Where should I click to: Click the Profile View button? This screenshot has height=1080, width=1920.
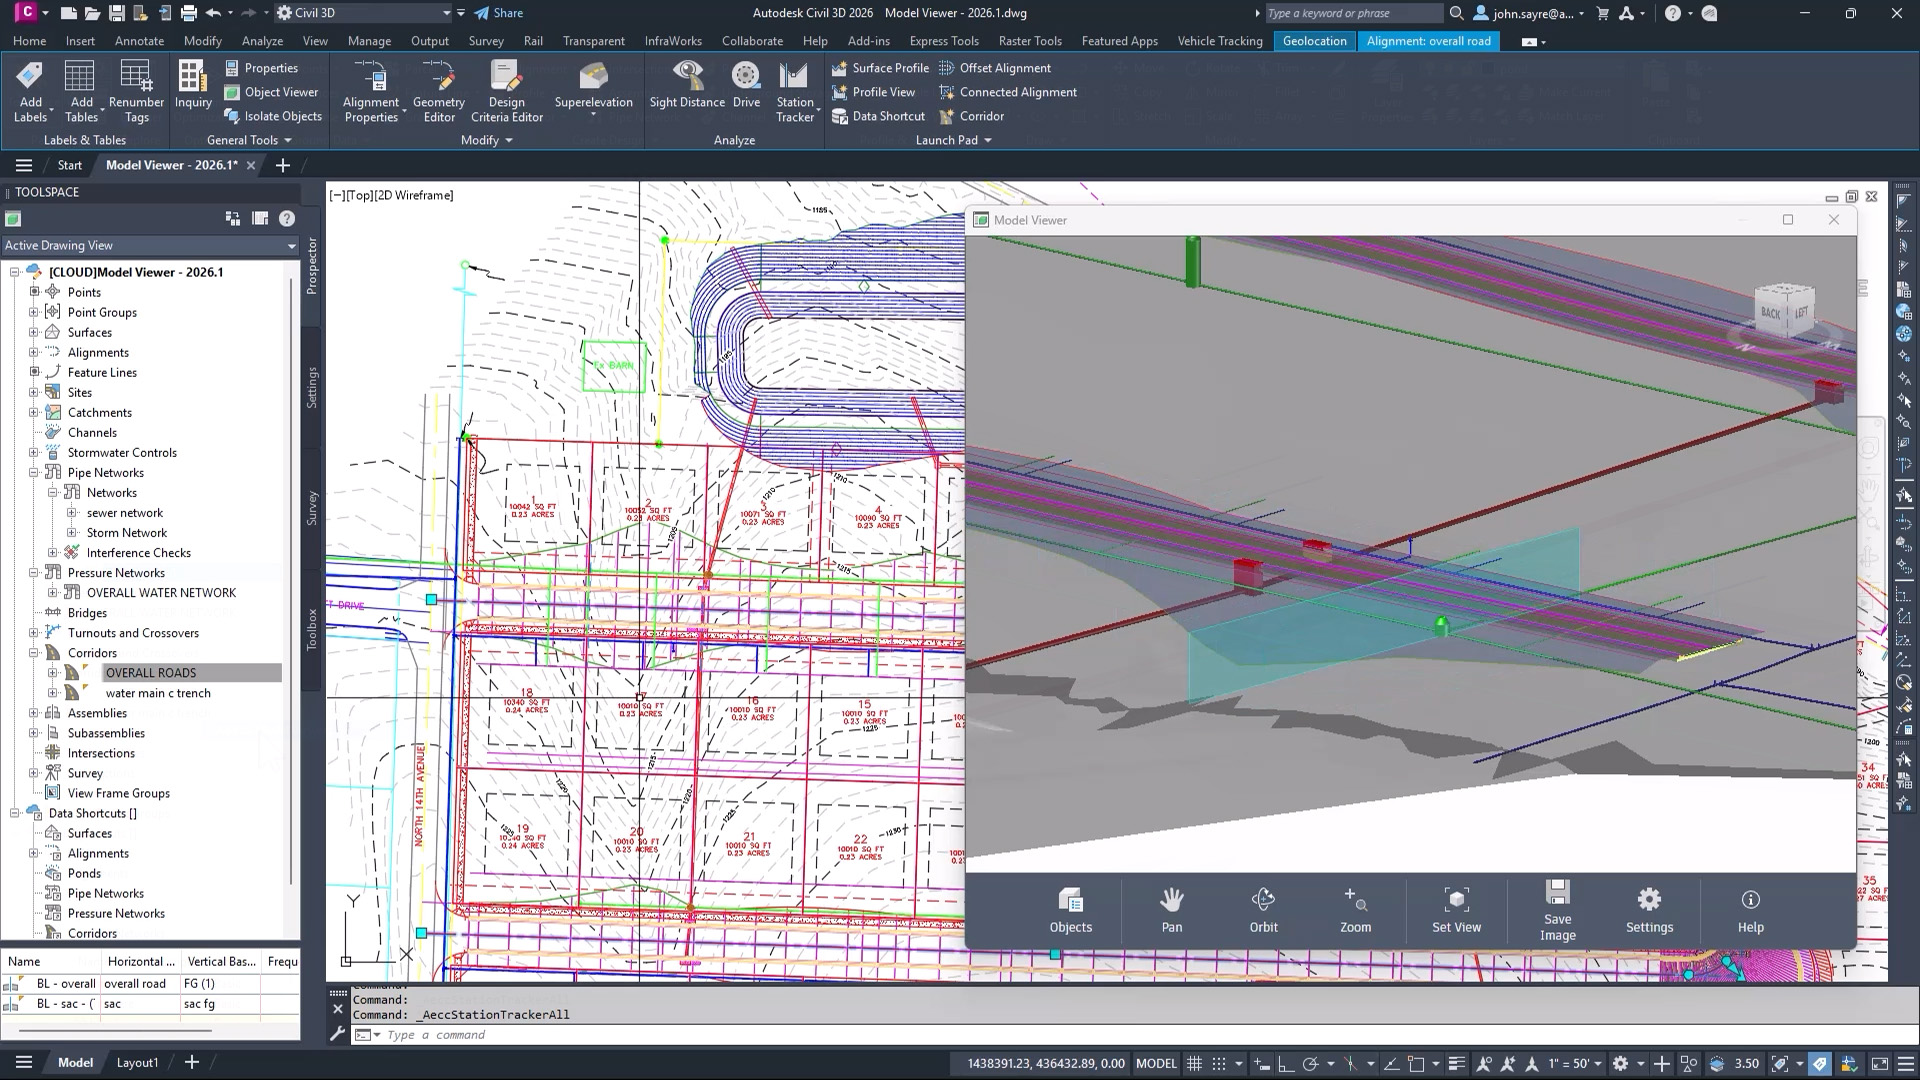[x=873, y=92]
